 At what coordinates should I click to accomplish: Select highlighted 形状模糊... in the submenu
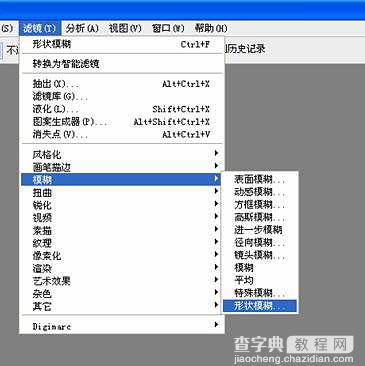pyautogui.click(x=260, y=306)
